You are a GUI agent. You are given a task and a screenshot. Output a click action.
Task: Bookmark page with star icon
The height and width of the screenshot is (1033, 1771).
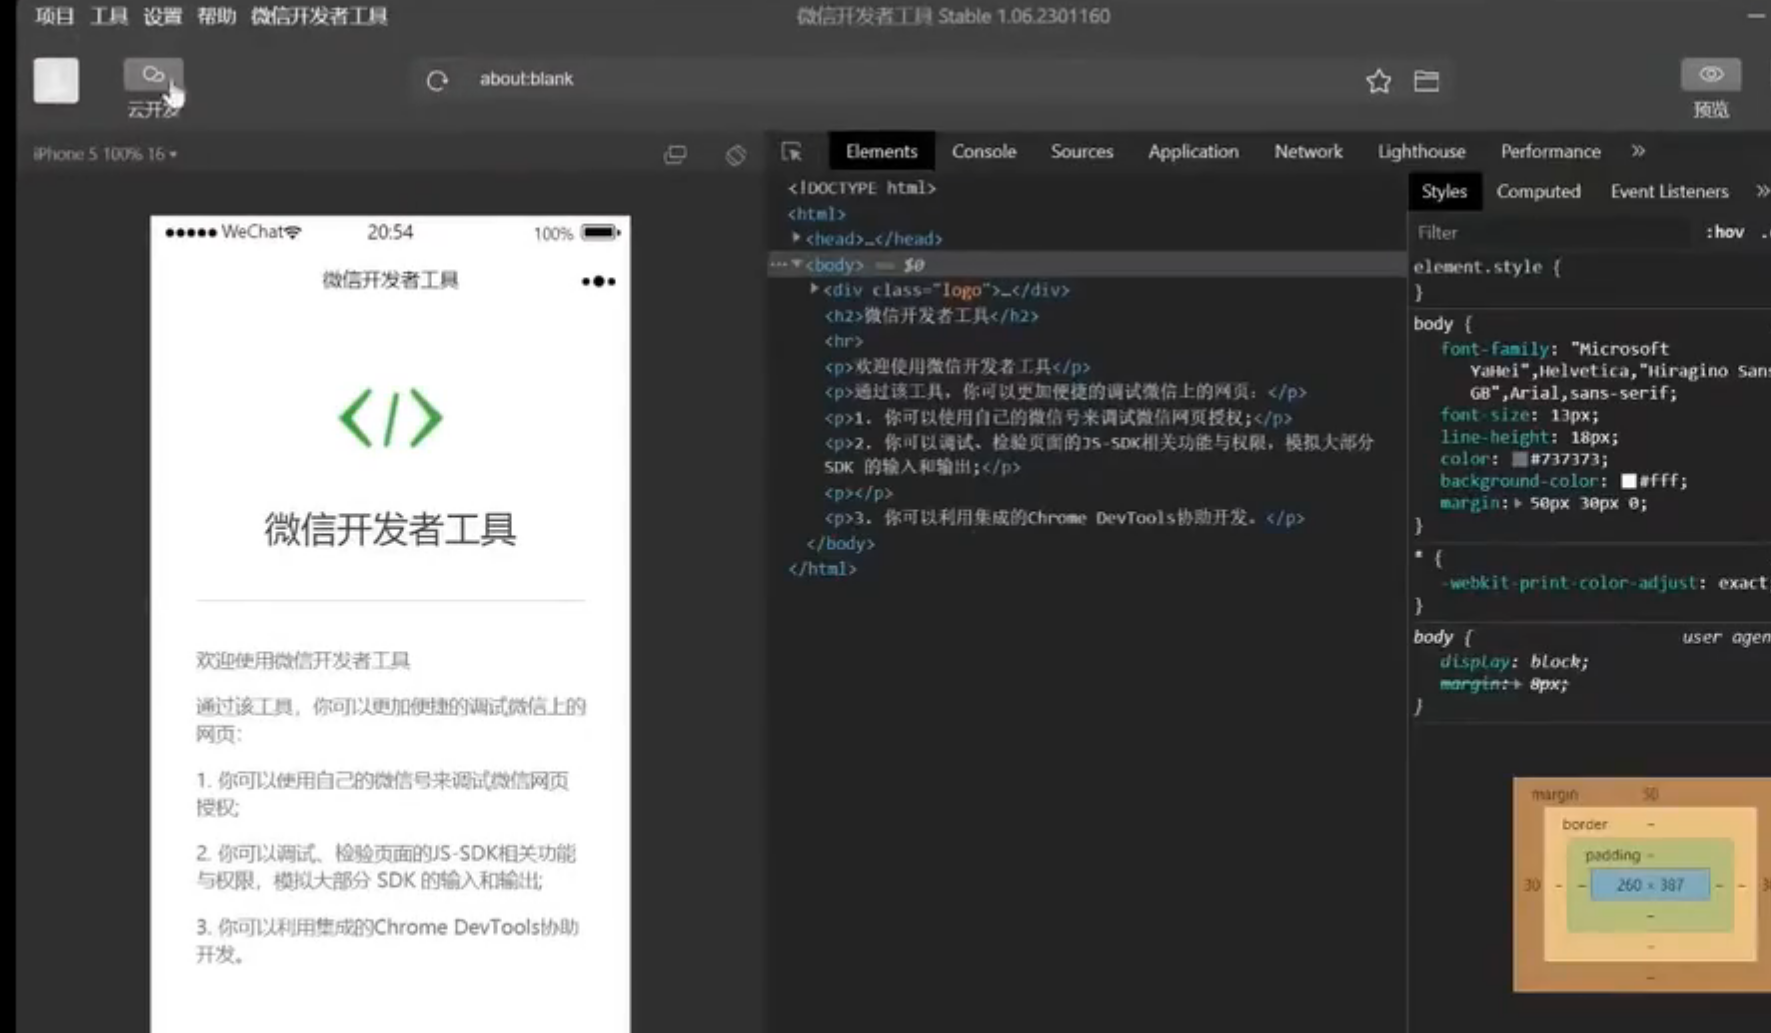coord(1378,81)
